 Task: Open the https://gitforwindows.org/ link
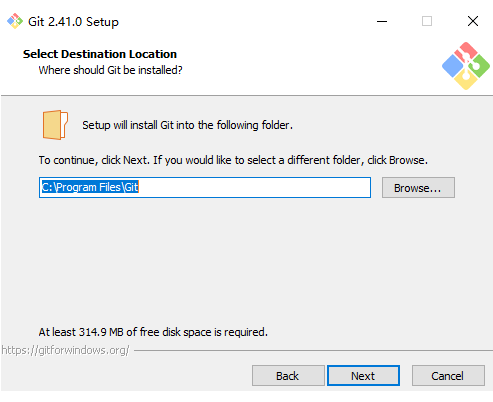pos(65,350)
